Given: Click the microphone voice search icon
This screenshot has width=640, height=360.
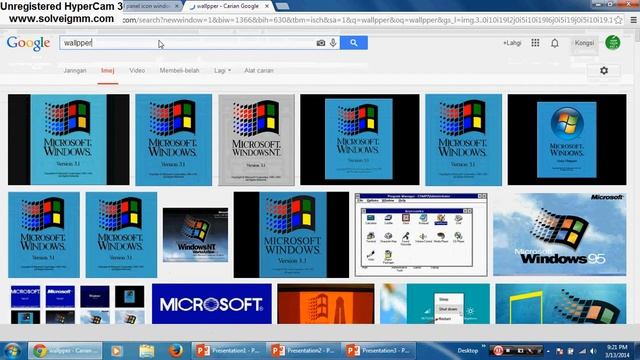Looking at the screenshot, I should coord(333,42).
